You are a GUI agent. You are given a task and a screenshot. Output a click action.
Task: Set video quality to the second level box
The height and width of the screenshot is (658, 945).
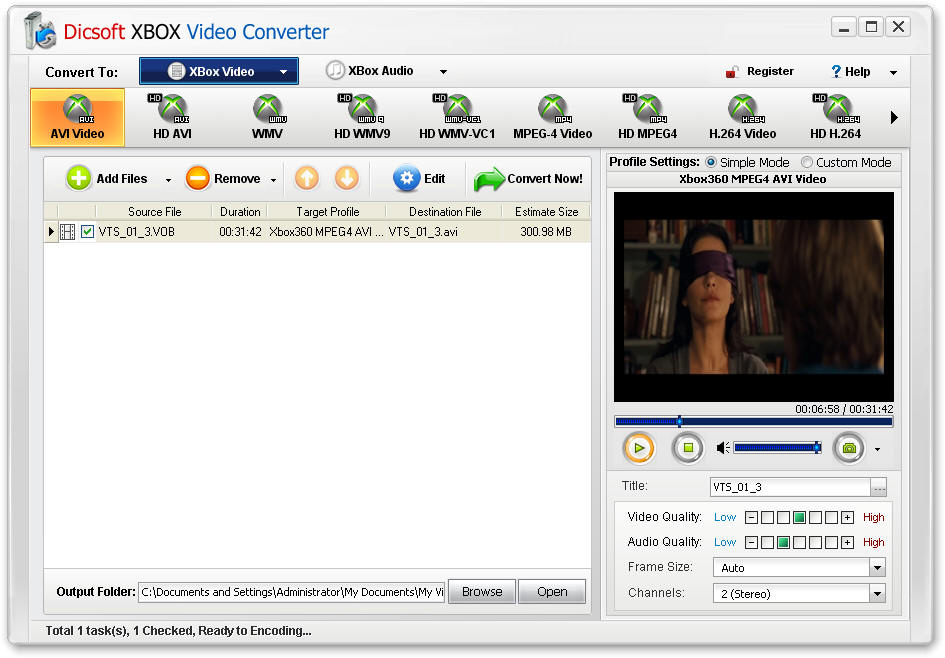(783, 518)
